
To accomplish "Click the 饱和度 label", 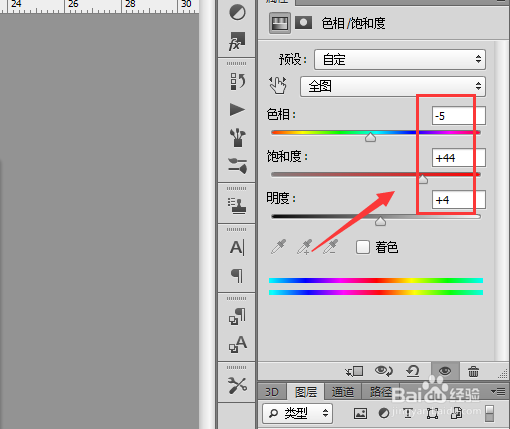I will pos(287,156).
